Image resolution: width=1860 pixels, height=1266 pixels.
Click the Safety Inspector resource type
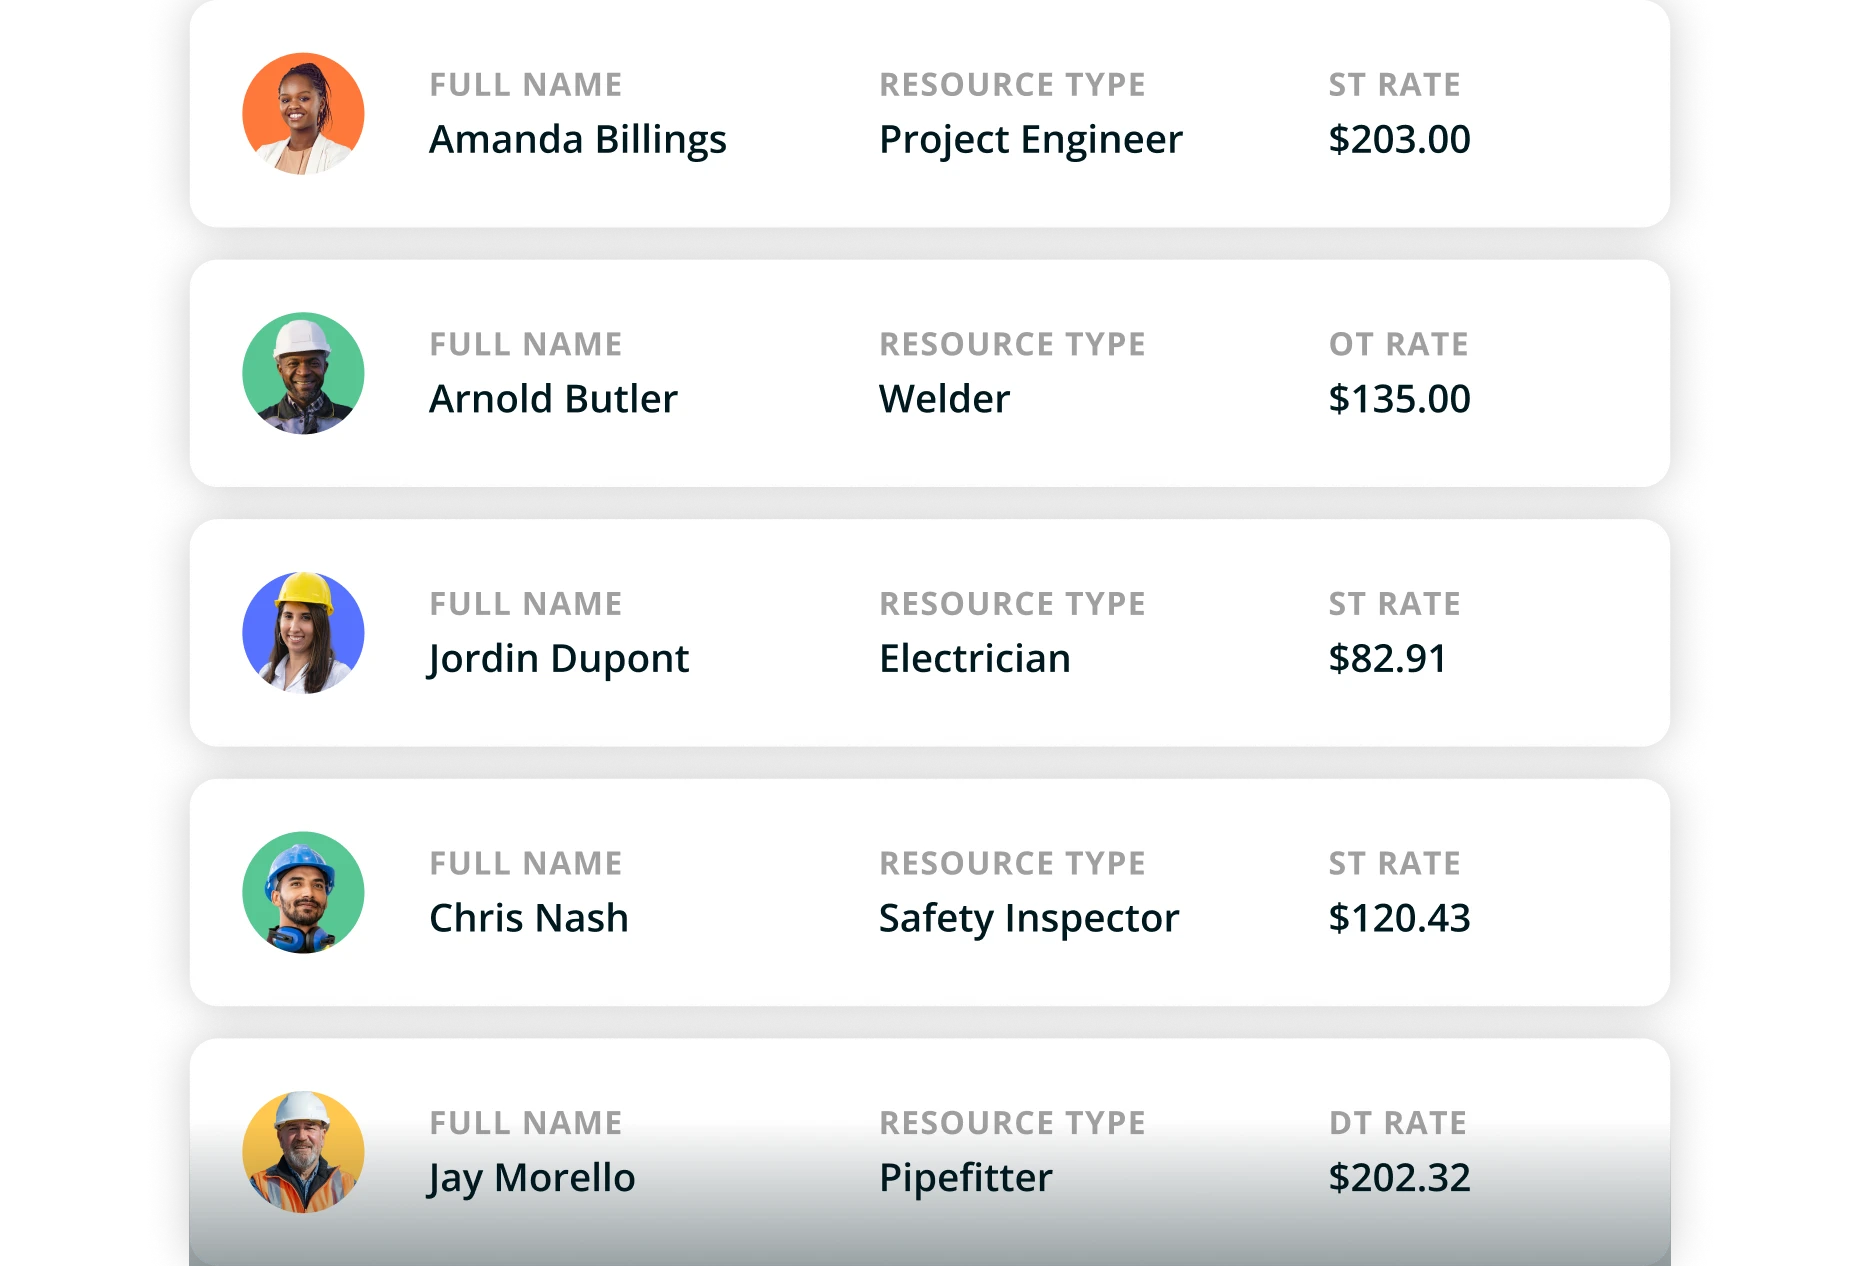coord(1028,918)
